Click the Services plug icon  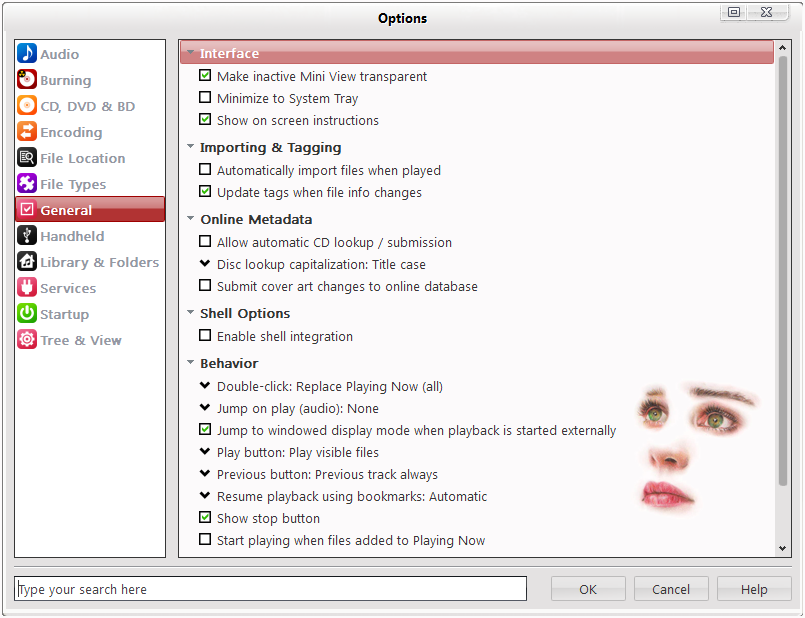click(x=27, y=287)
